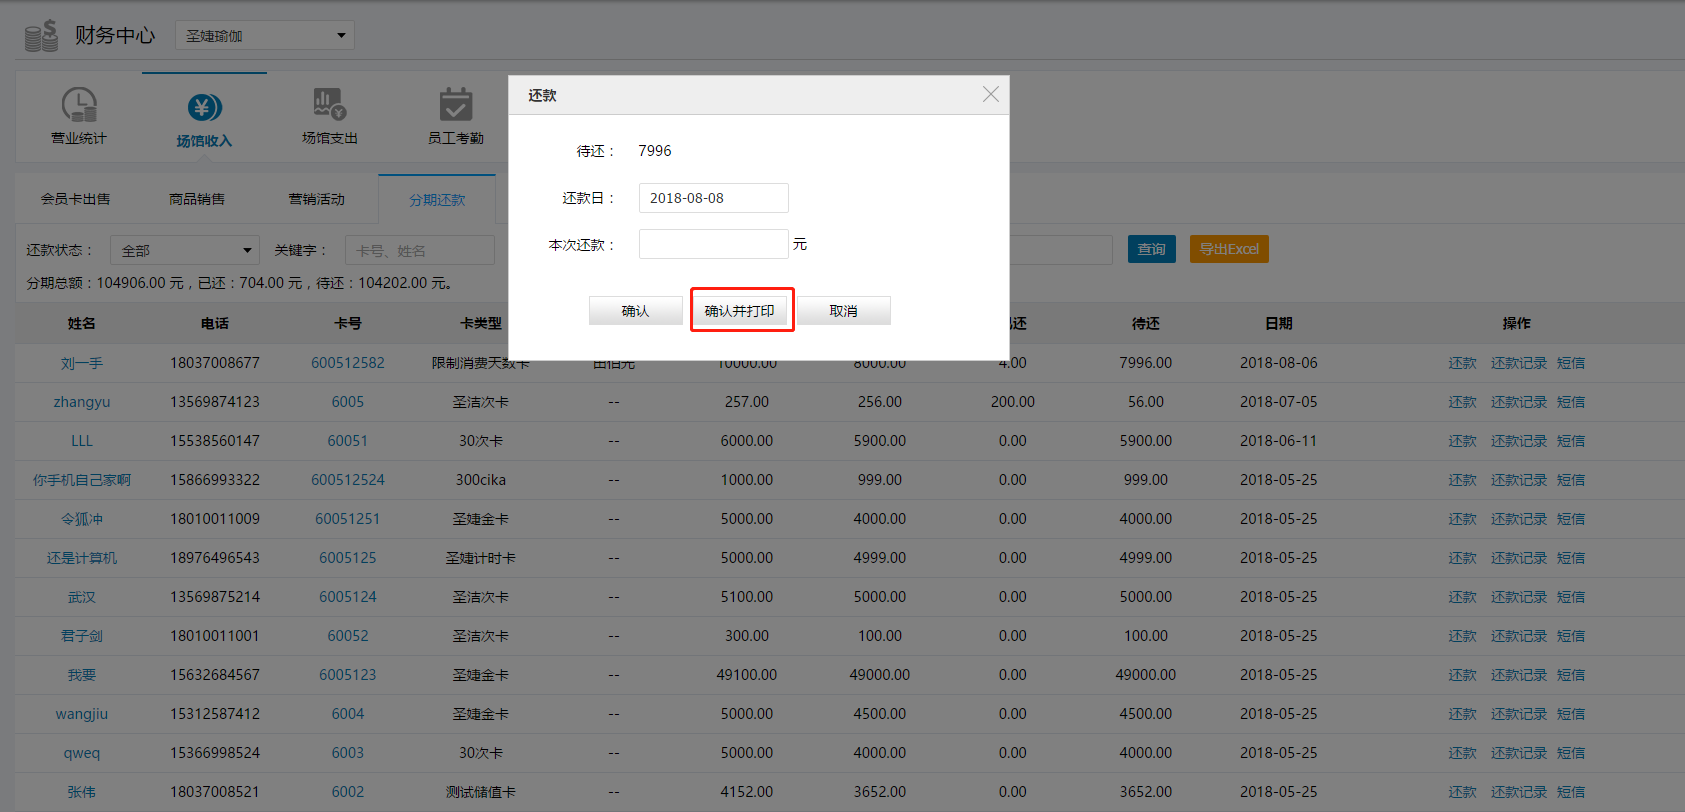Click 短信 in the qweq row
1685x812 pixels.
[1571, 753]
